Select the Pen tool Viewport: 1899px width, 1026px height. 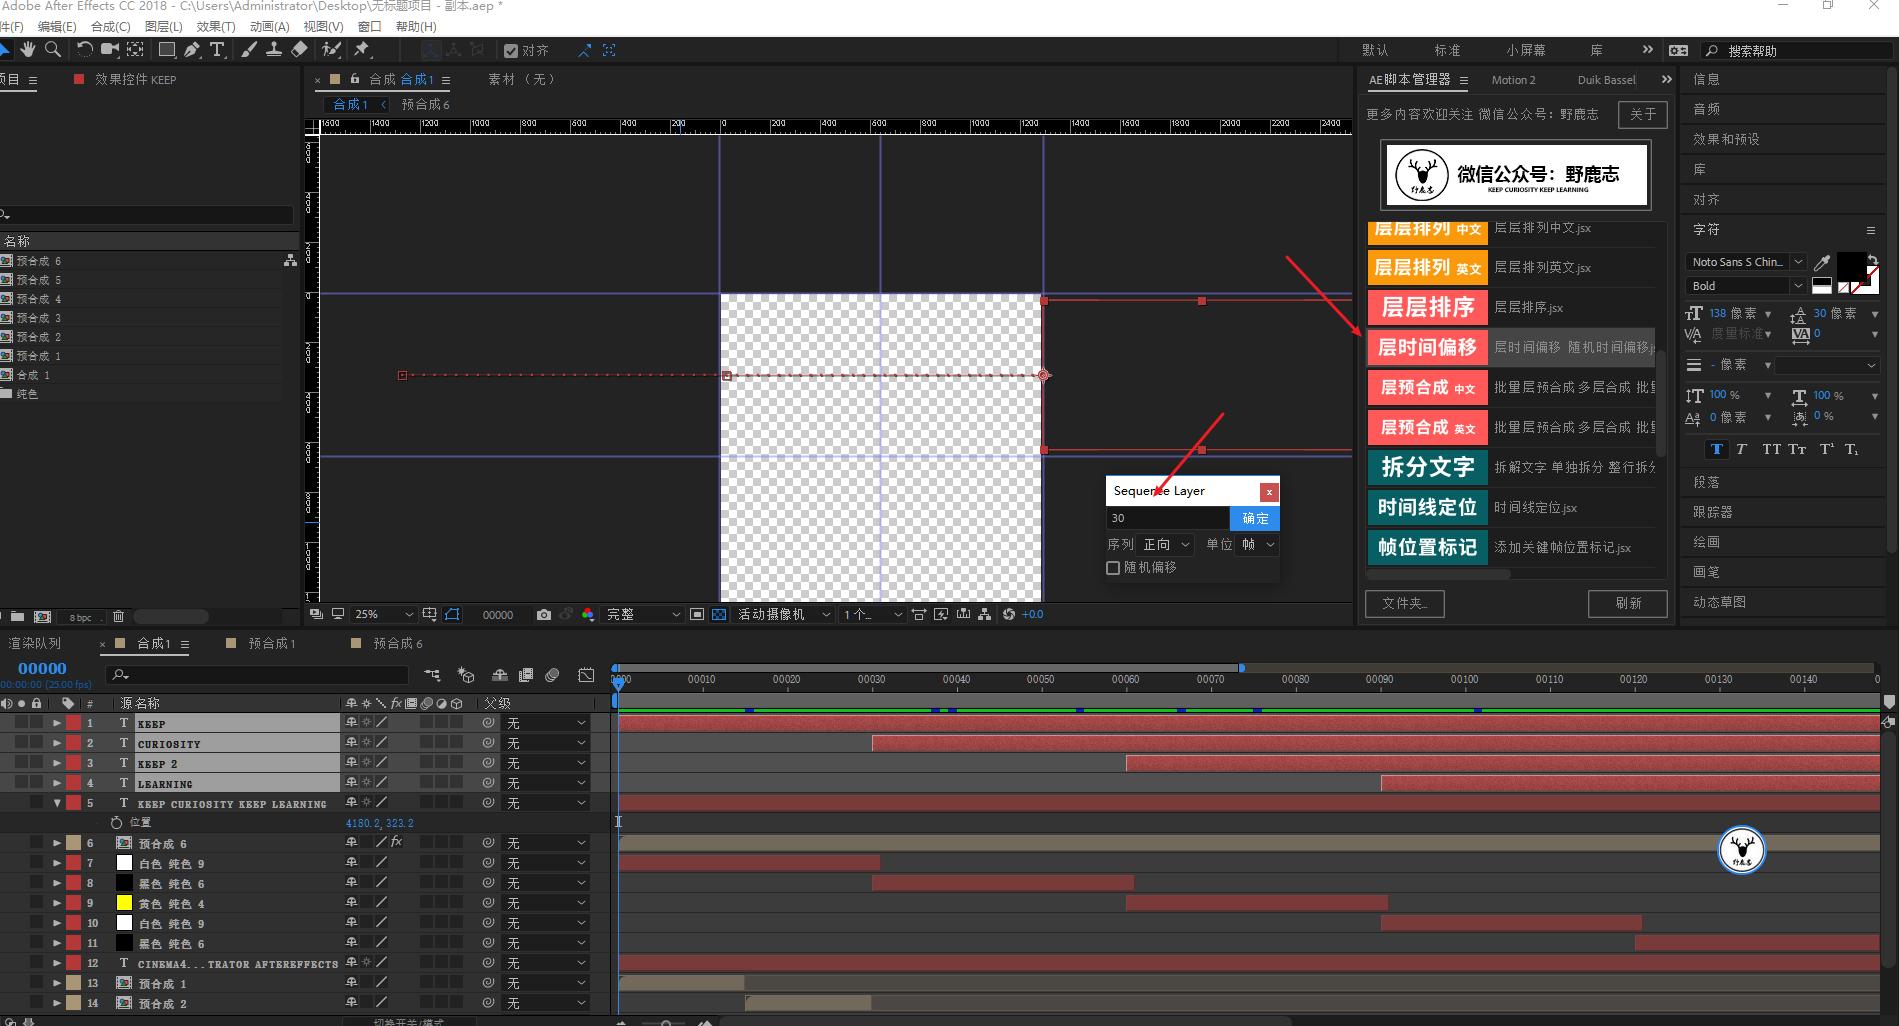[192, 49]
